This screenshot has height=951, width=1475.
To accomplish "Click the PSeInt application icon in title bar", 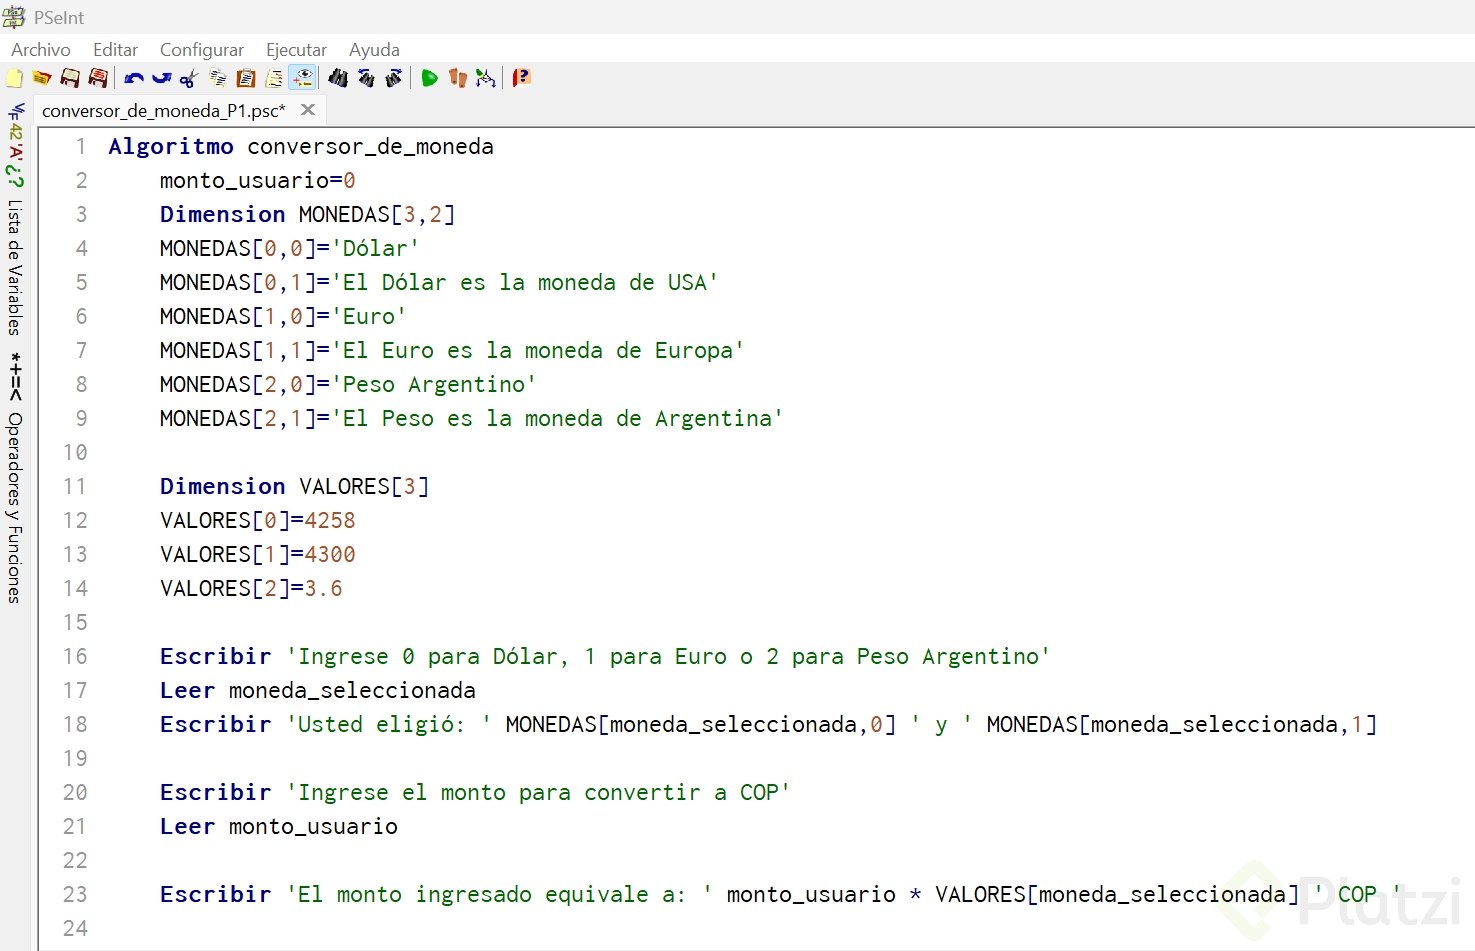I will pyautogui.click(x=14, y=17).
